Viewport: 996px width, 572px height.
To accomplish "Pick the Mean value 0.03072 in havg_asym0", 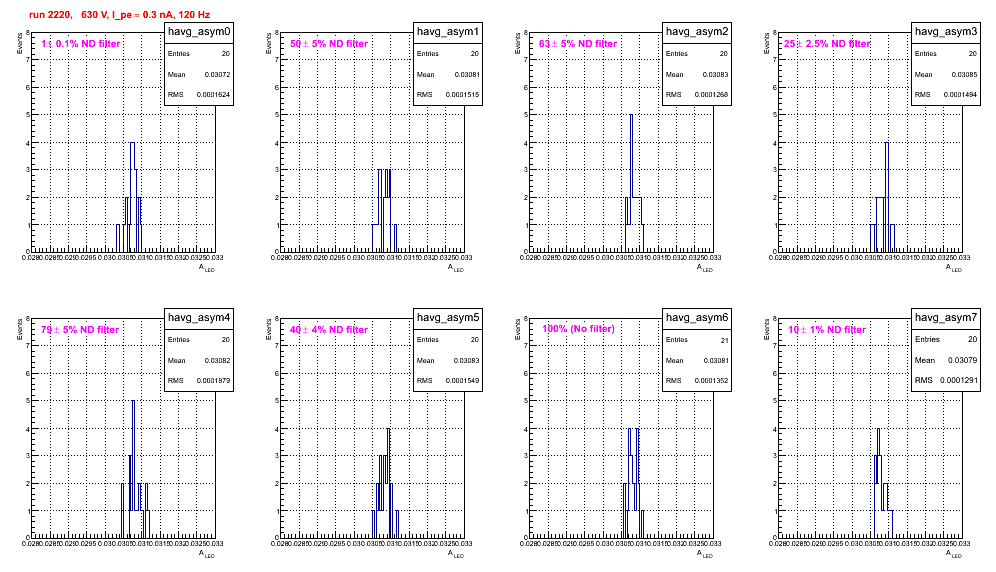I will point(217,74).
